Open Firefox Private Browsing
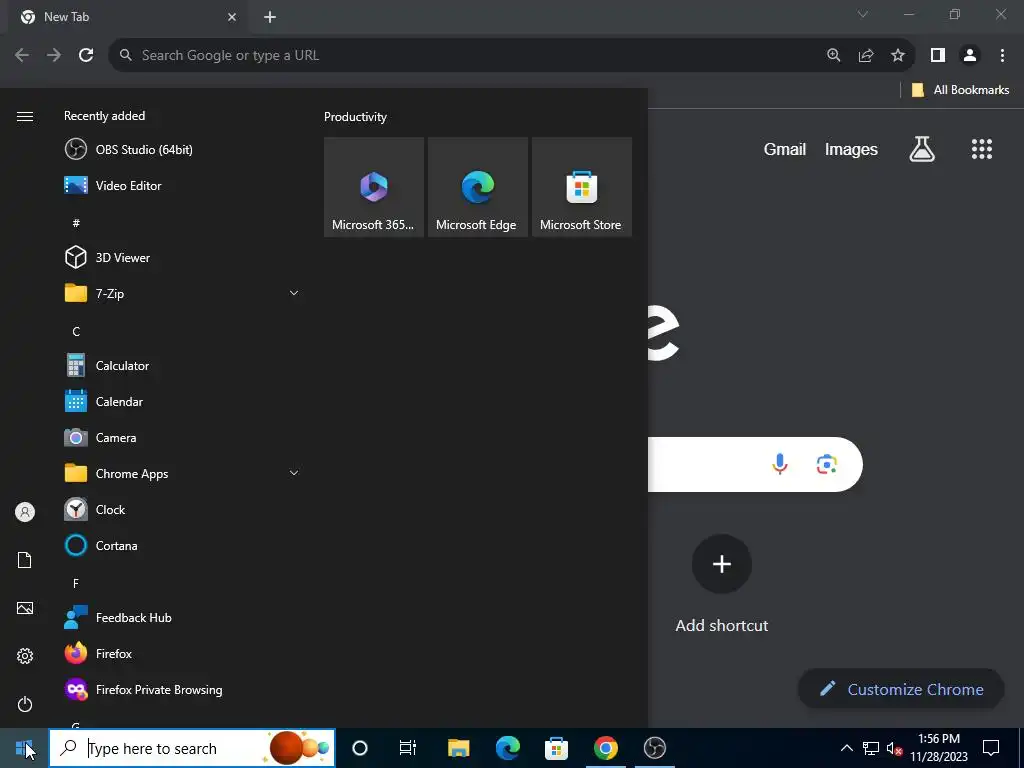 pos(182,690)
